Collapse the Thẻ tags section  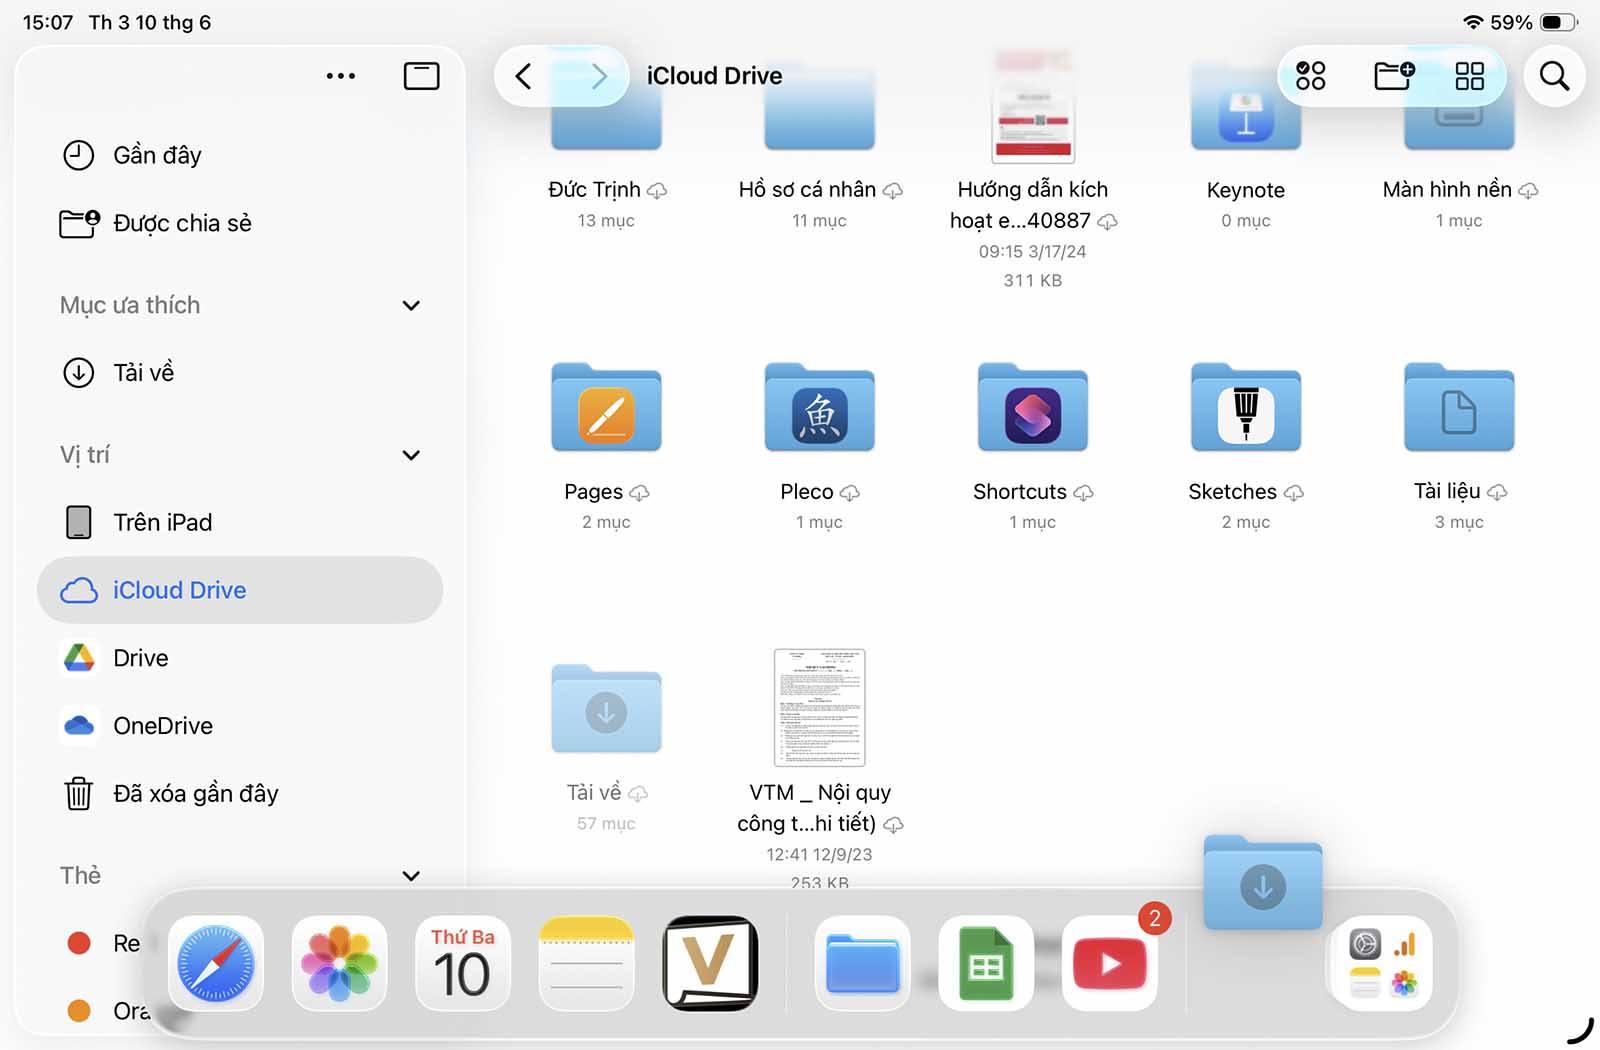click(x=410, y=876)
